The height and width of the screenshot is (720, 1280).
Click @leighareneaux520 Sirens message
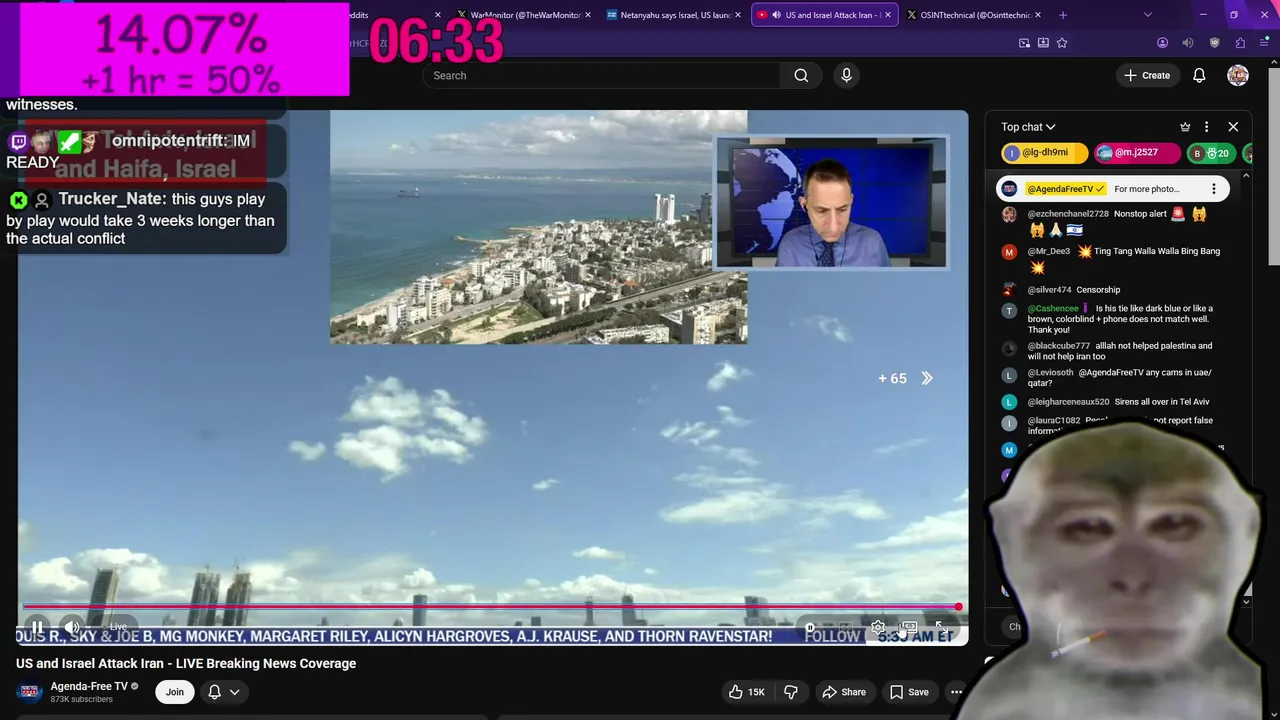point(1118,402)
